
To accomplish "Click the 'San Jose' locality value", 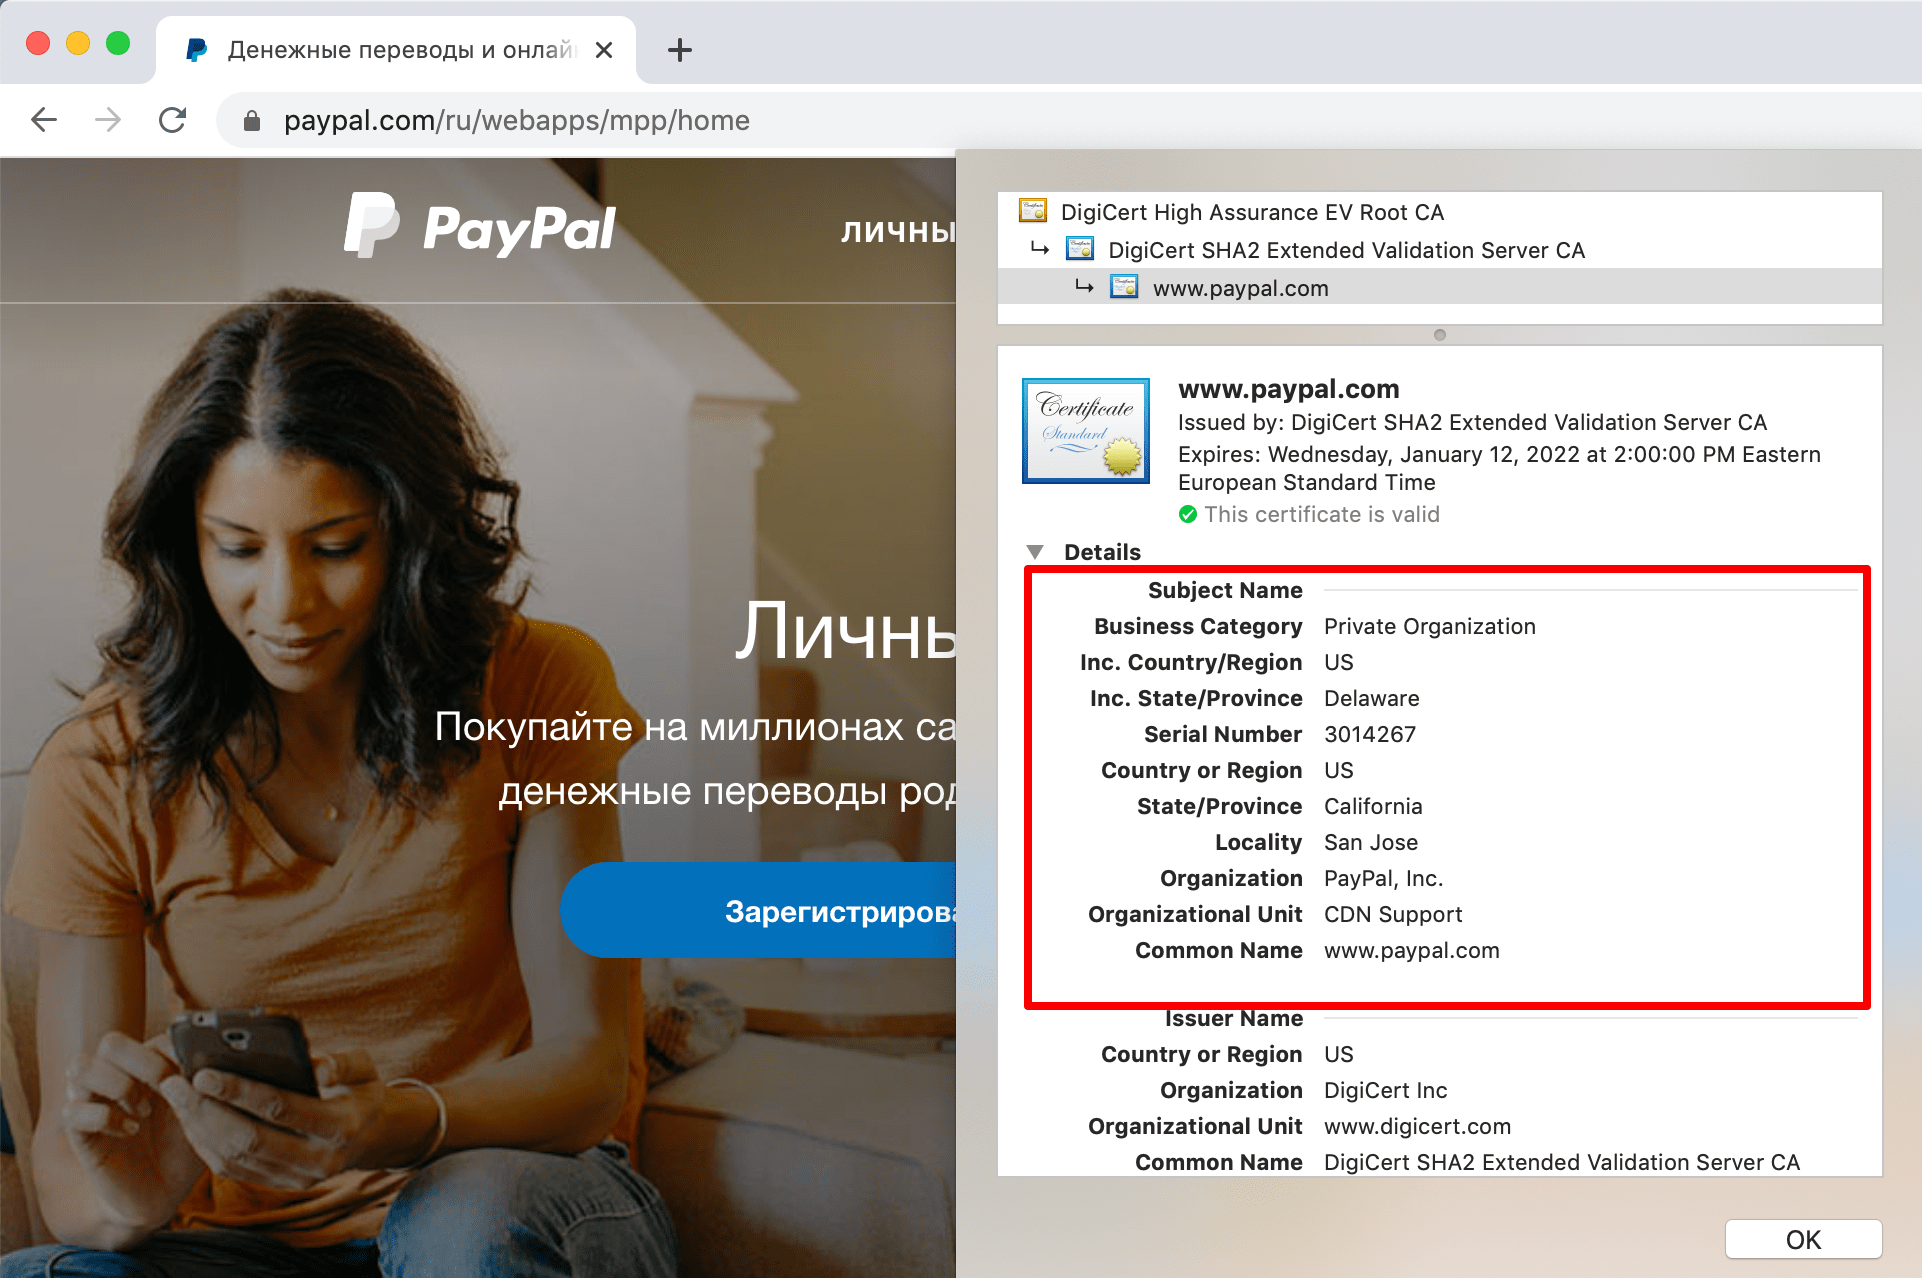I will 1371,842.
